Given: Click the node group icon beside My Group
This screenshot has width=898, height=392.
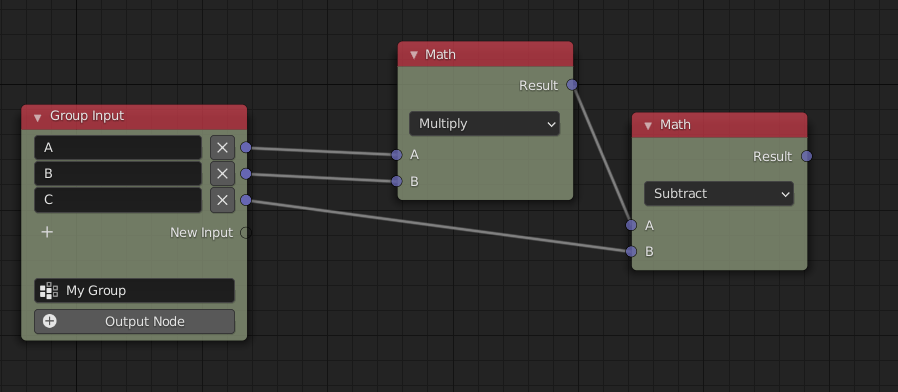Looking at the screenshot, I should 49,291.
